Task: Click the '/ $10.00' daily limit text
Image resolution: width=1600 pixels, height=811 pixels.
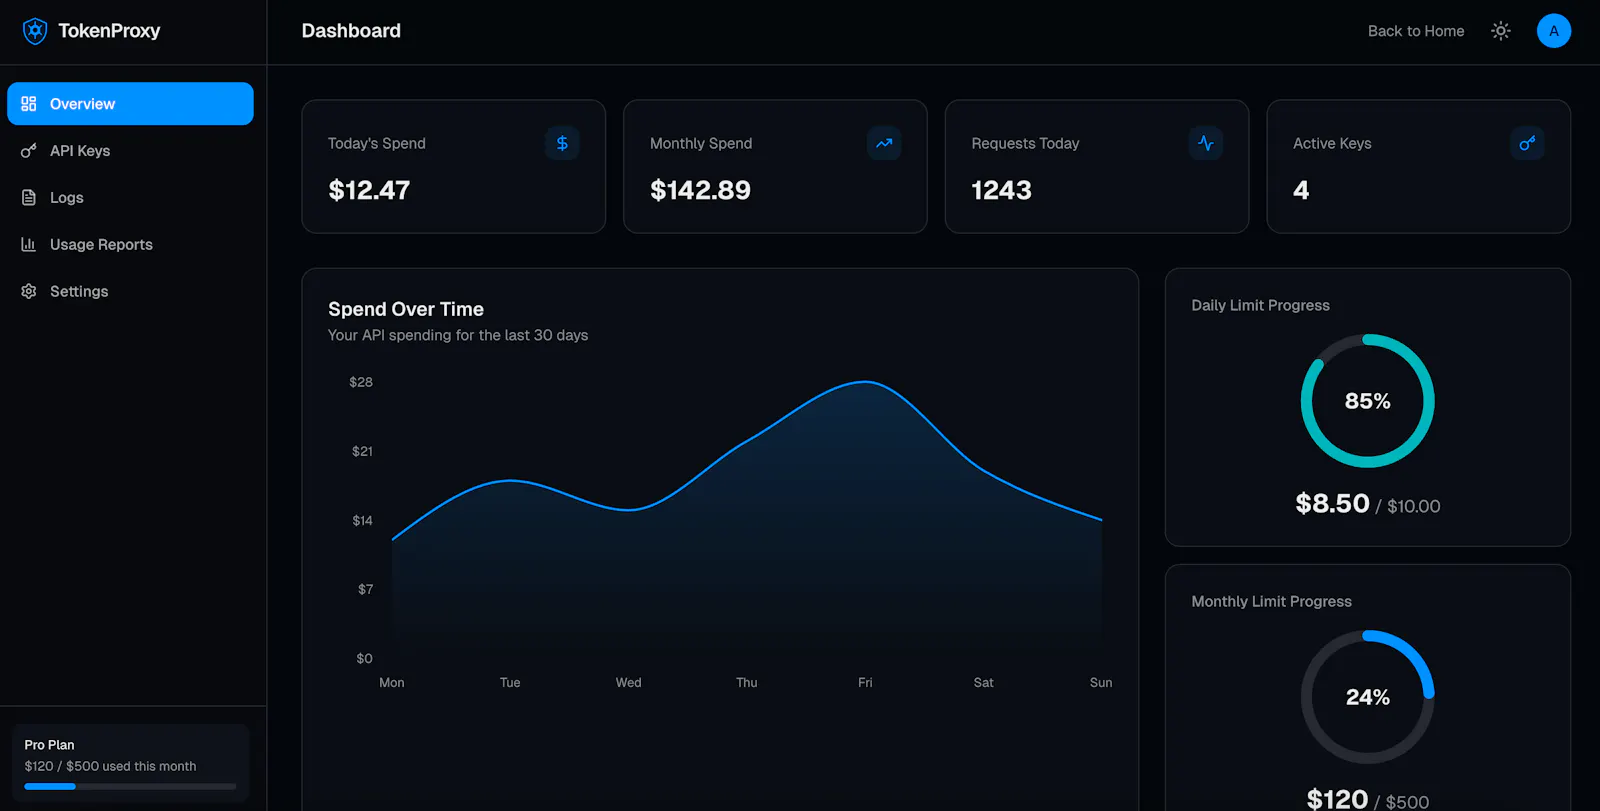Action: (1408, 506)
